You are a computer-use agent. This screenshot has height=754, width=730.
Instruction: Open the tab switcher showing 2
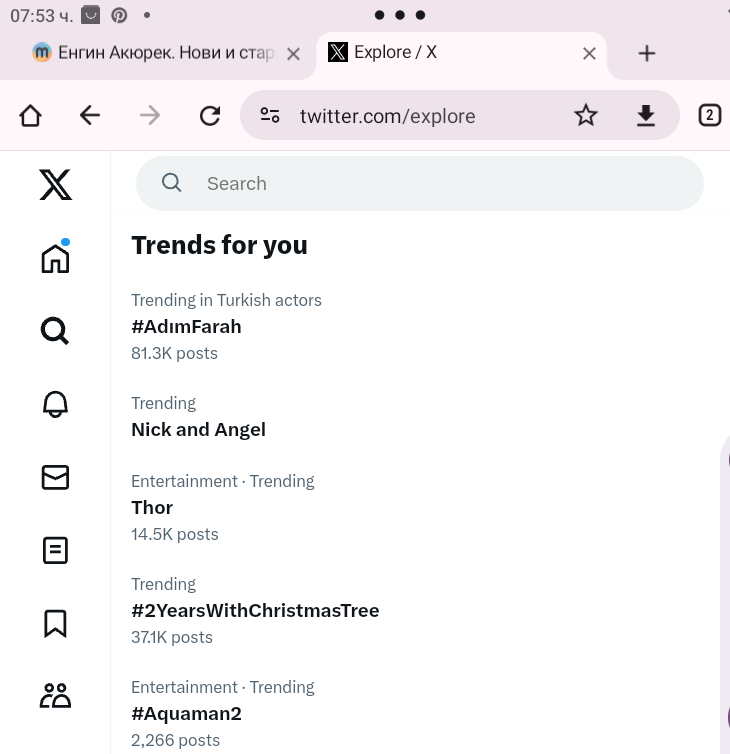[x=709, y=115]
